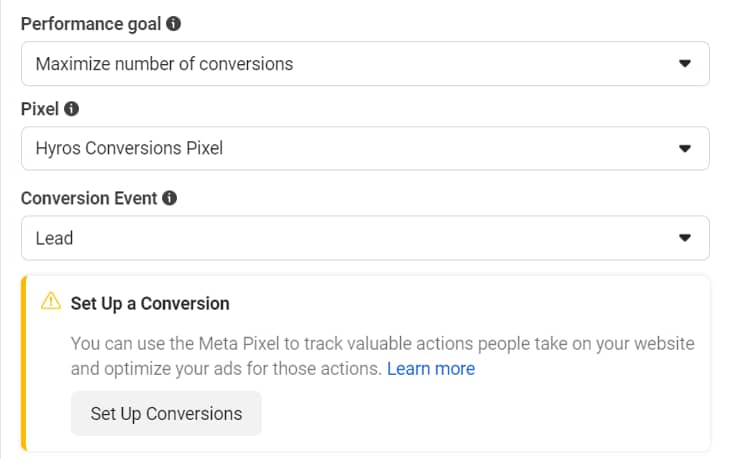Click the caret arrow in Performance goal field
The height and width of the screenshot is (459, 730).
pos(684,63)
